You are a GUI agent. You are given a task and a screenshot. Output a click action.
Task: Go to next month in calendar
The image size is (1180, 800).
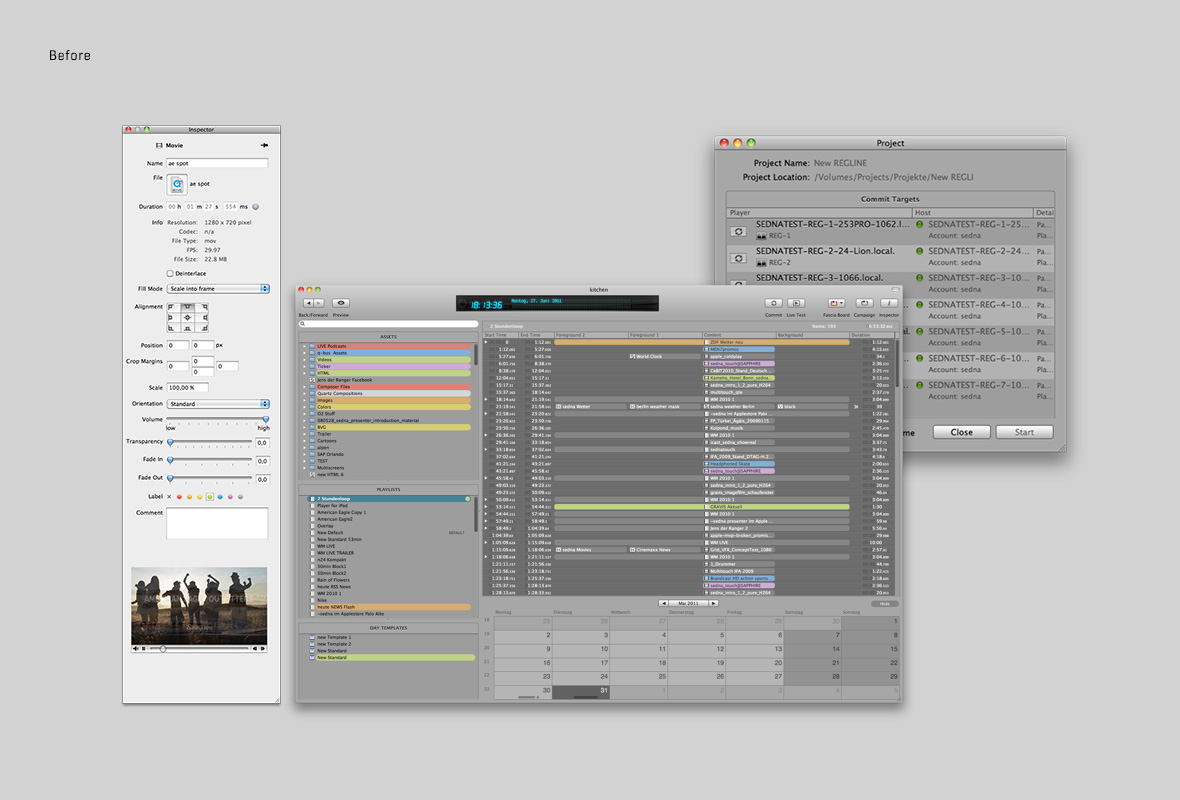(713, 603)
